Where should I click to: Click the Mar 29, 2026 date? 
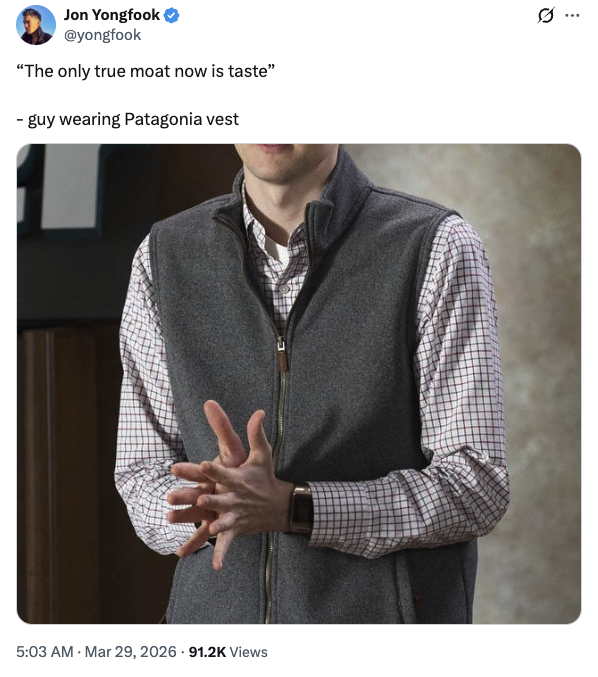click(130, 652)
